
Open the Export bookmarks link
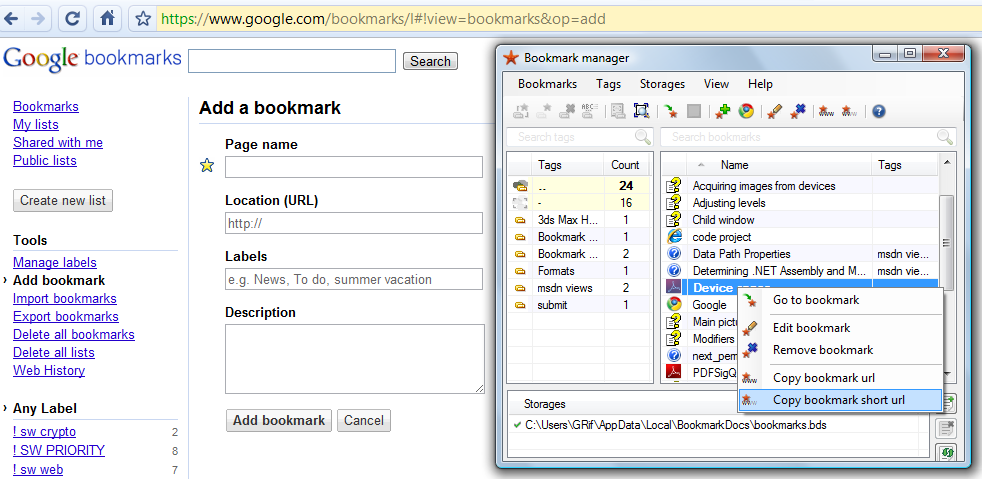(x=66, y=317)
